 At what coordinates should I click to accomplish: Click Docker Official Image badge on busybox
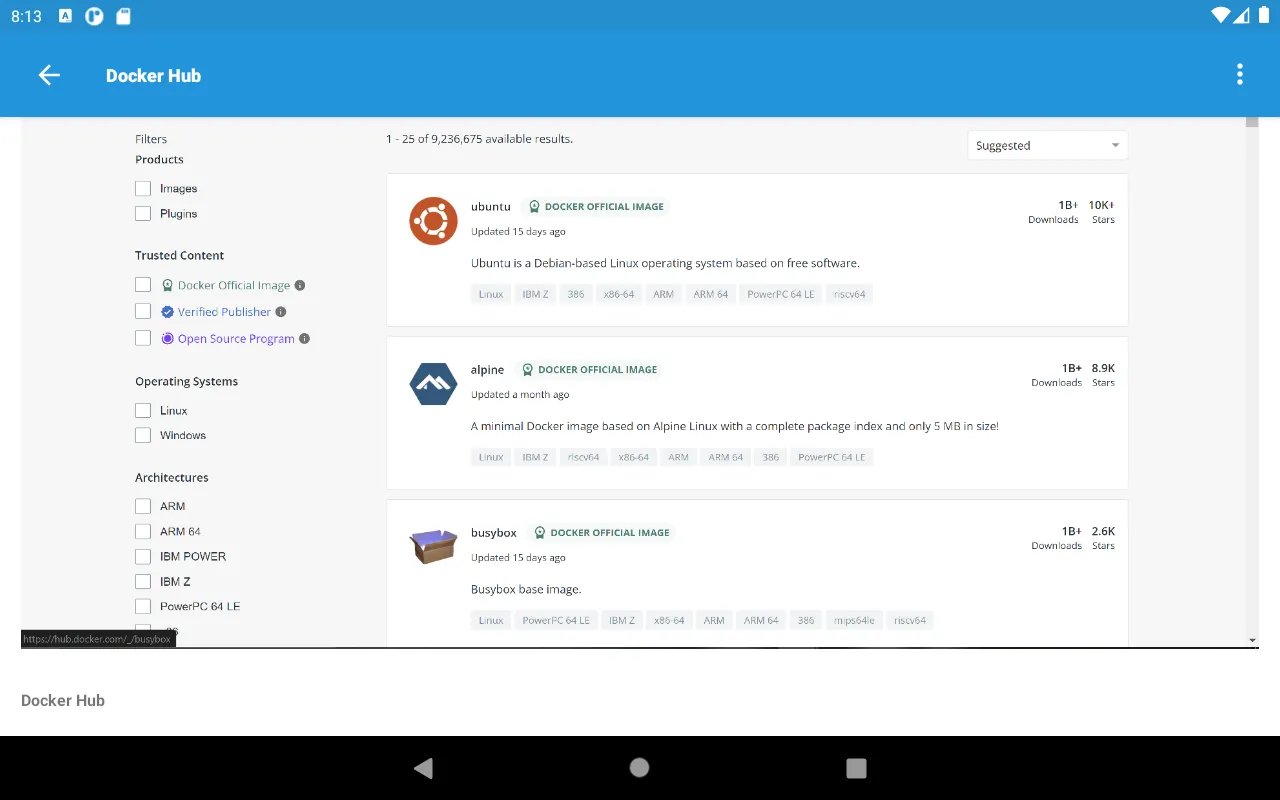point(601,532)
